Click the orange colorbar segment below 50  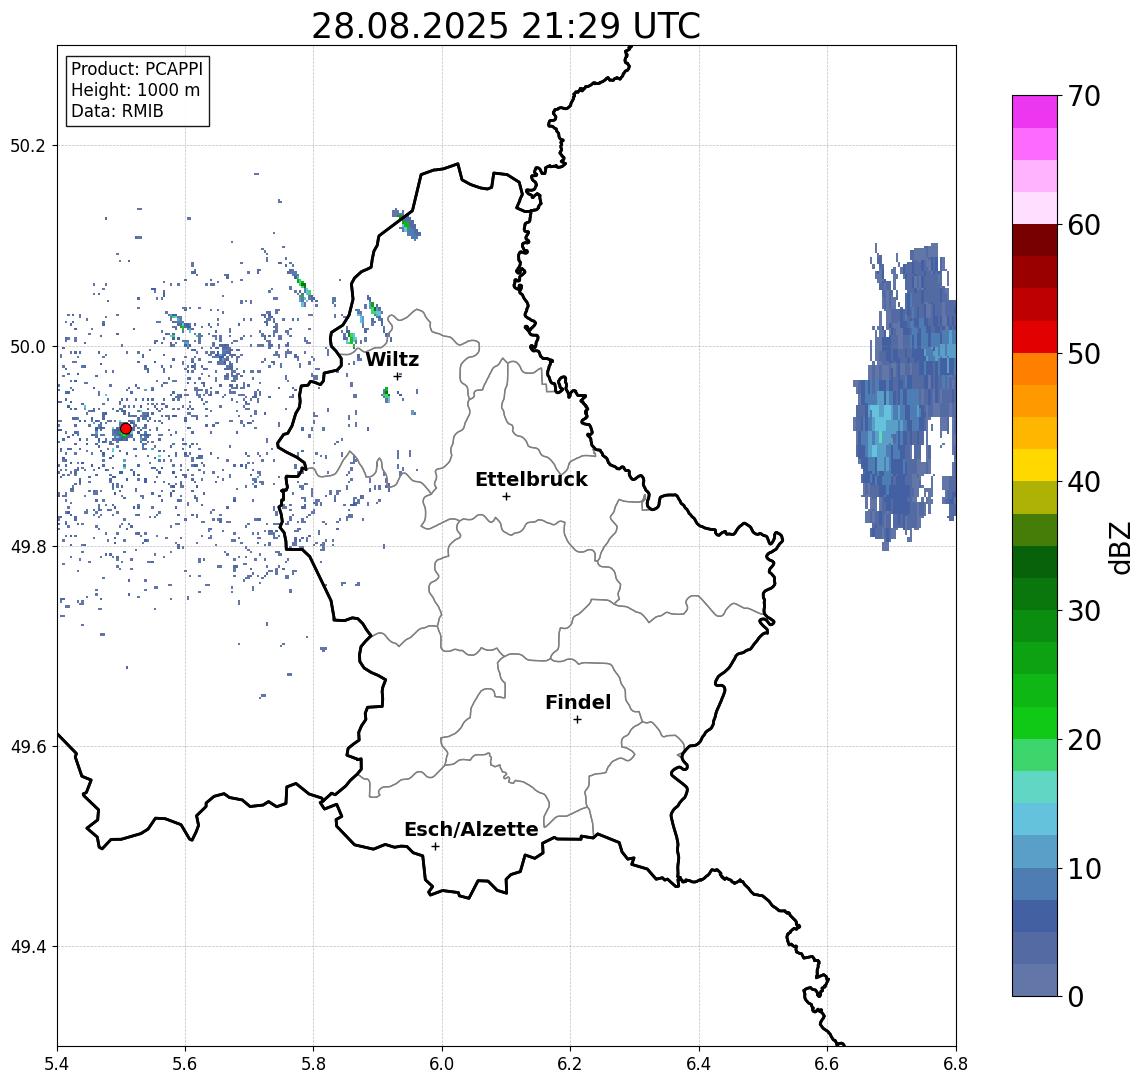click(x=1035, y=369)
